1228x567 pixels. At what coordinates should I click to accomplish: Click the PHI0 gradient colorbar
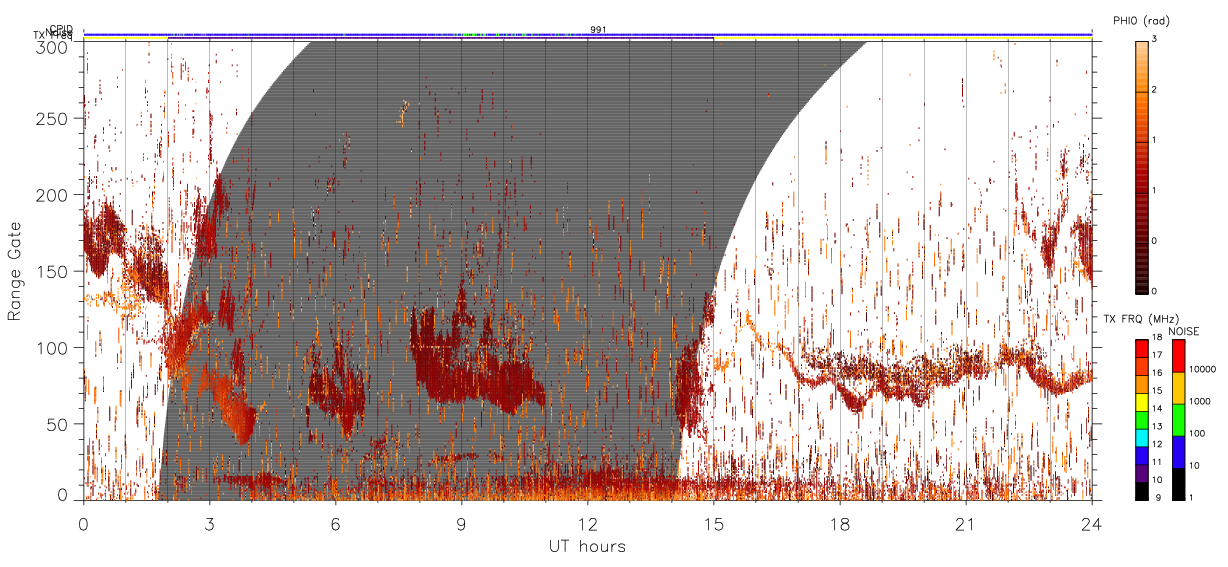[1141, 166]
